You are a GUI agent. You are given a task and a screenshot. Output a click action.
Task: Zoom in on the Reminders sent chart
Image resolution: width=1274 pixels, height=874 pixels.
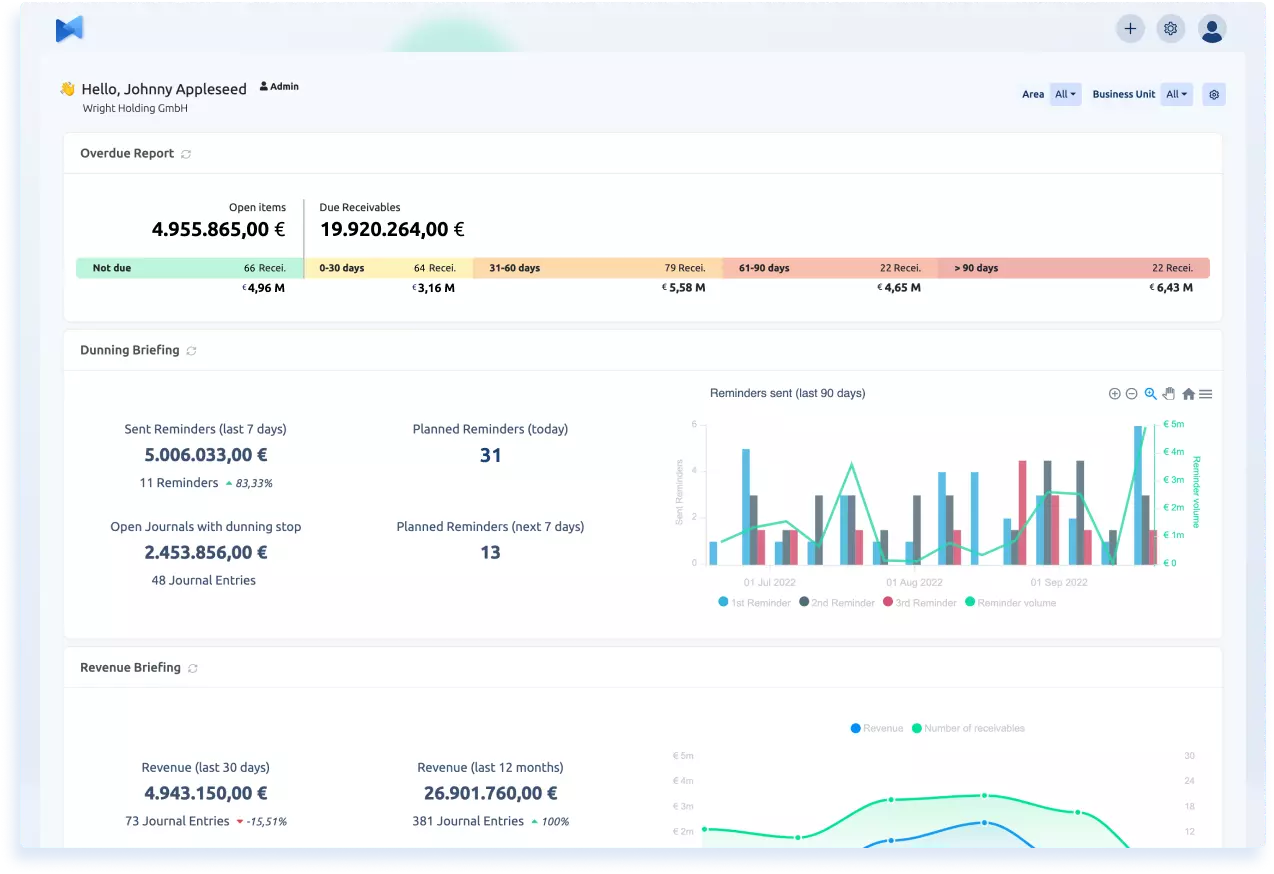click(x=1114, y=394)
